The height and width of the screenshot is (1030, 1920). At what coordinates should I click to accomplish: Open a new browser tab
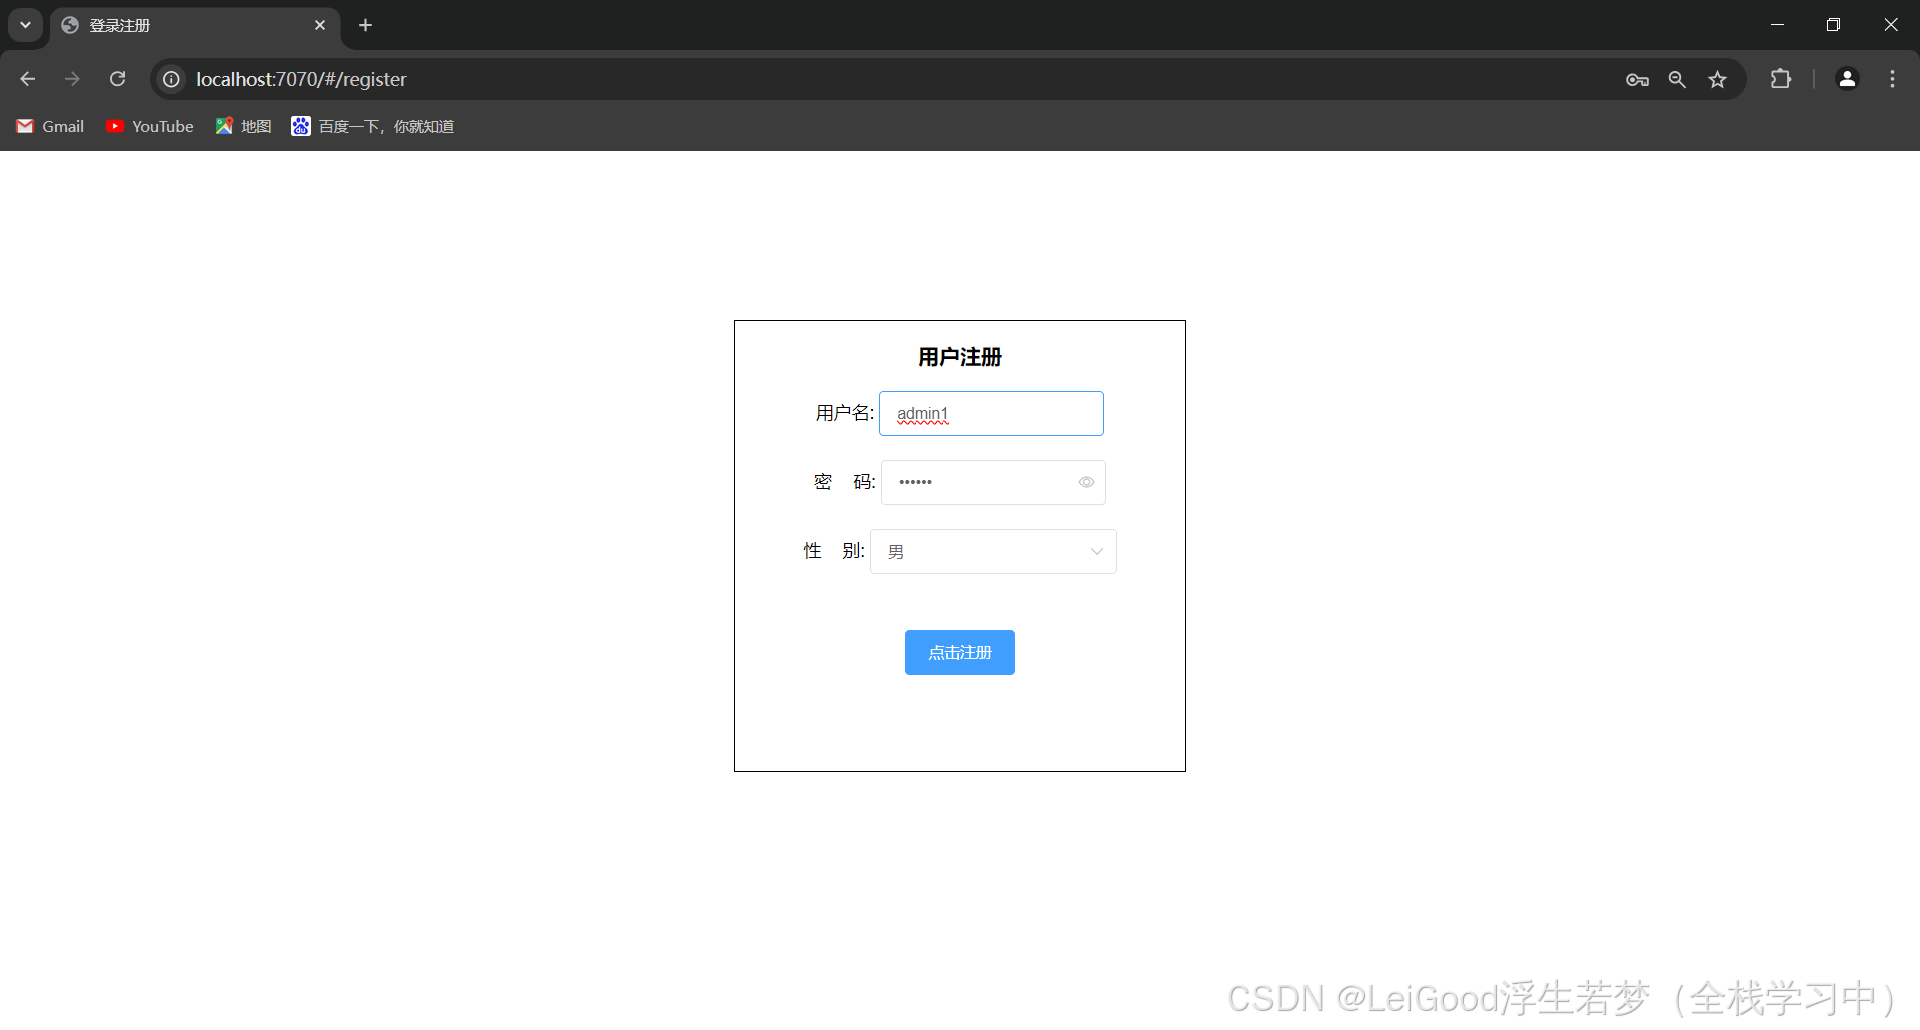click(365, 25)
